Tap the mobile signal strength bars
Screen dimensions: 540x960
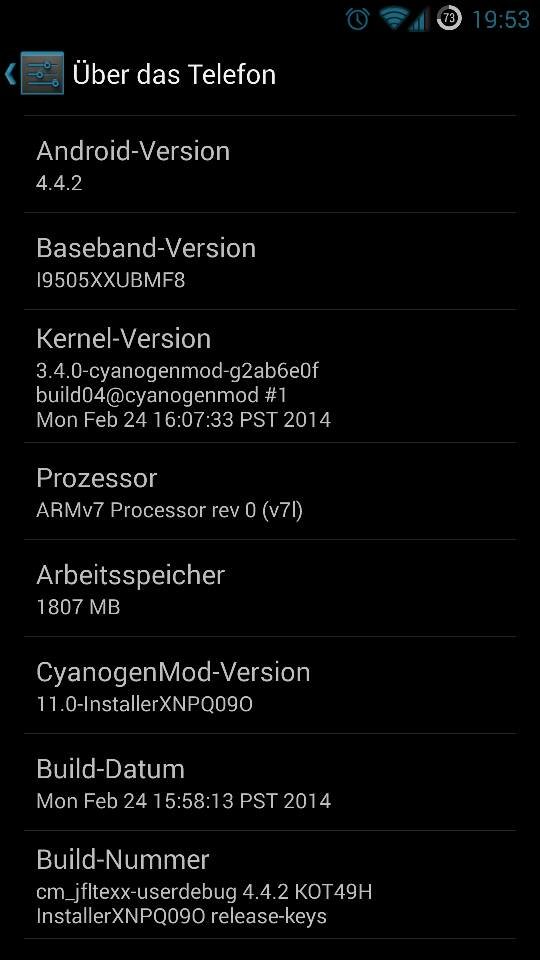coord(418,19)
